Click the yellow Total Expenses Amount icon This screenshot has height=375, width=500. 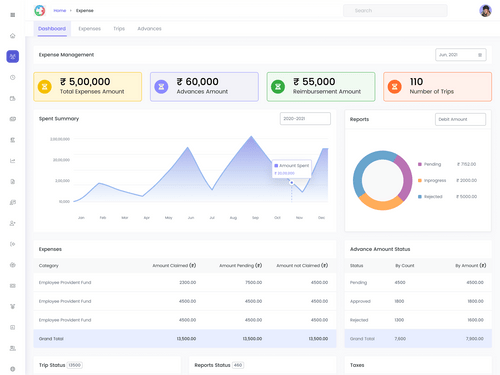pyautogui.click(x=45, y=87)
